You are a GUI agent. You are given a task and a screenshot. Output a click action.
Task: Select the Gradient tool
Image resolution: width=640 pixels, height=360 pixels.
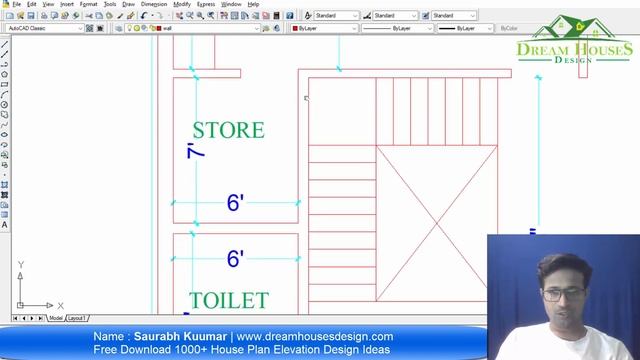coord(4,195)
